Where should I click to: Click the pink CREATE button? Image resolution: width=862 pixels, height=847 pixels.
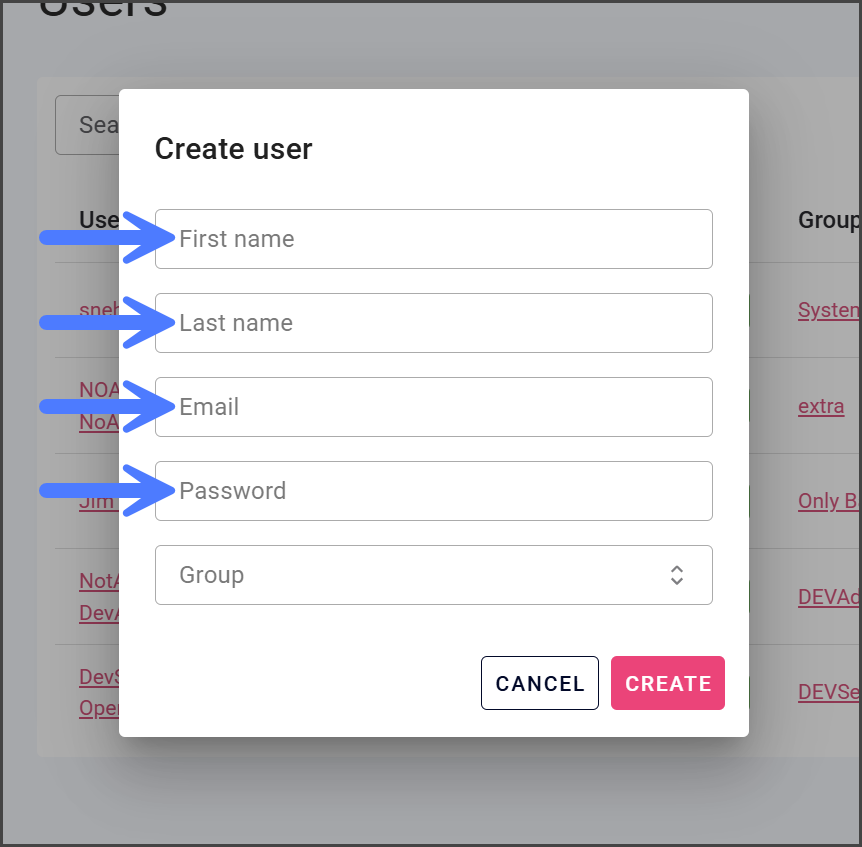pyautogui.click(x=668, y=684)
